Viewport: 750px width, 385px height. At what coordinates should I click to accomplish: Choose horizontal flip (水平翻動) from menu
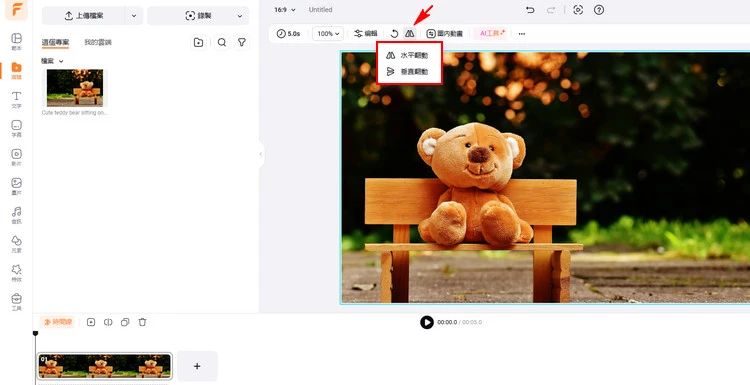click(x=409, y=55)
